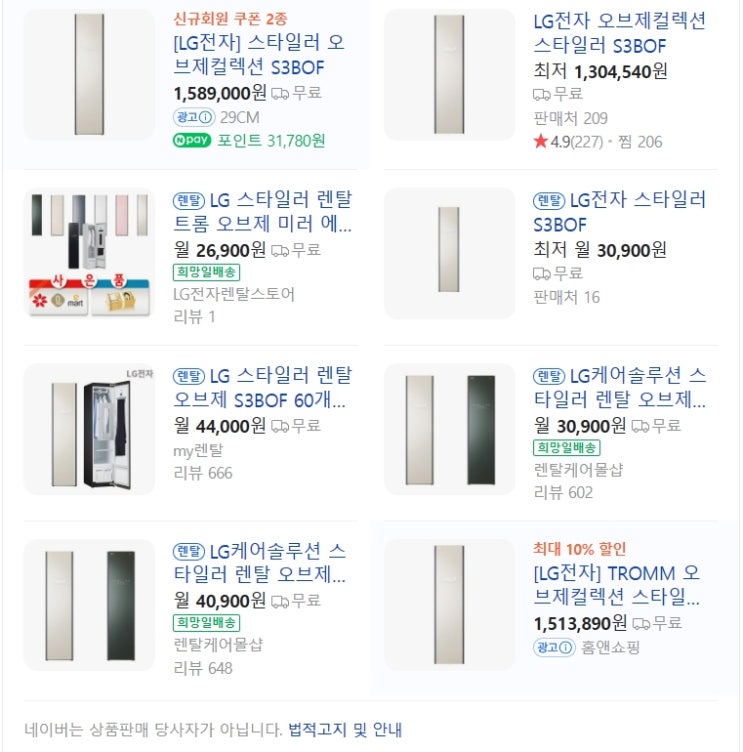Click the Npay green badge icon
The height and width of the screenshot is (752, 743).
point(192,140)
